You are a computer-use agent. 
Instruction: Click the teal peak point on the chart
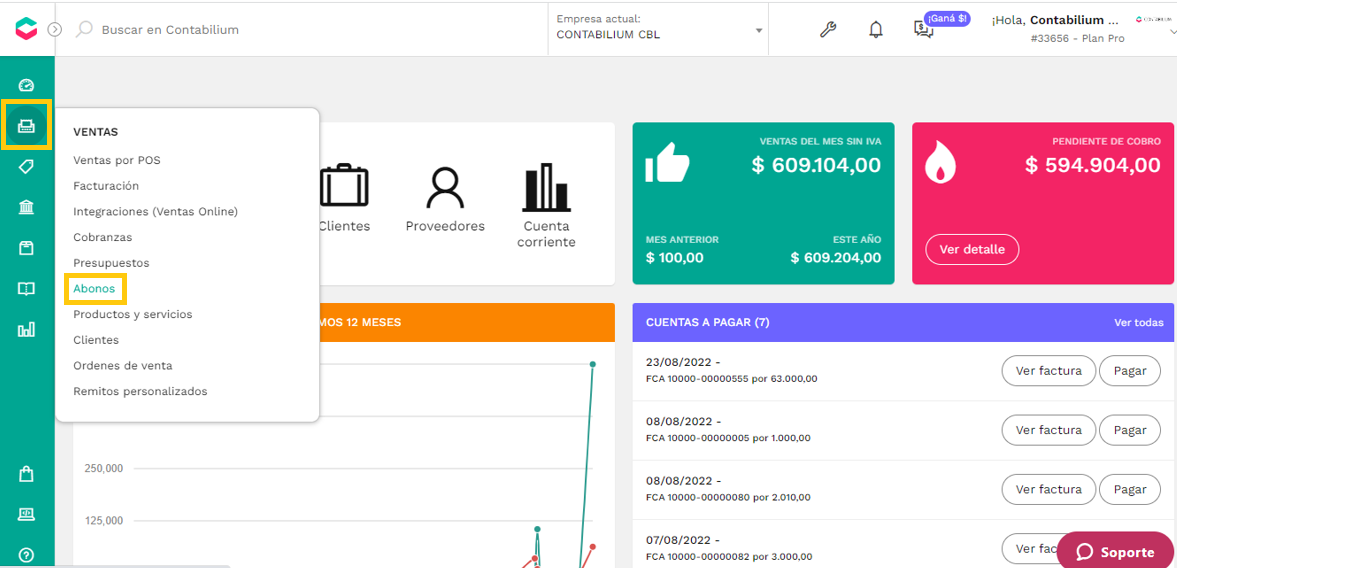pyautogui.click(x=593, y=364)
